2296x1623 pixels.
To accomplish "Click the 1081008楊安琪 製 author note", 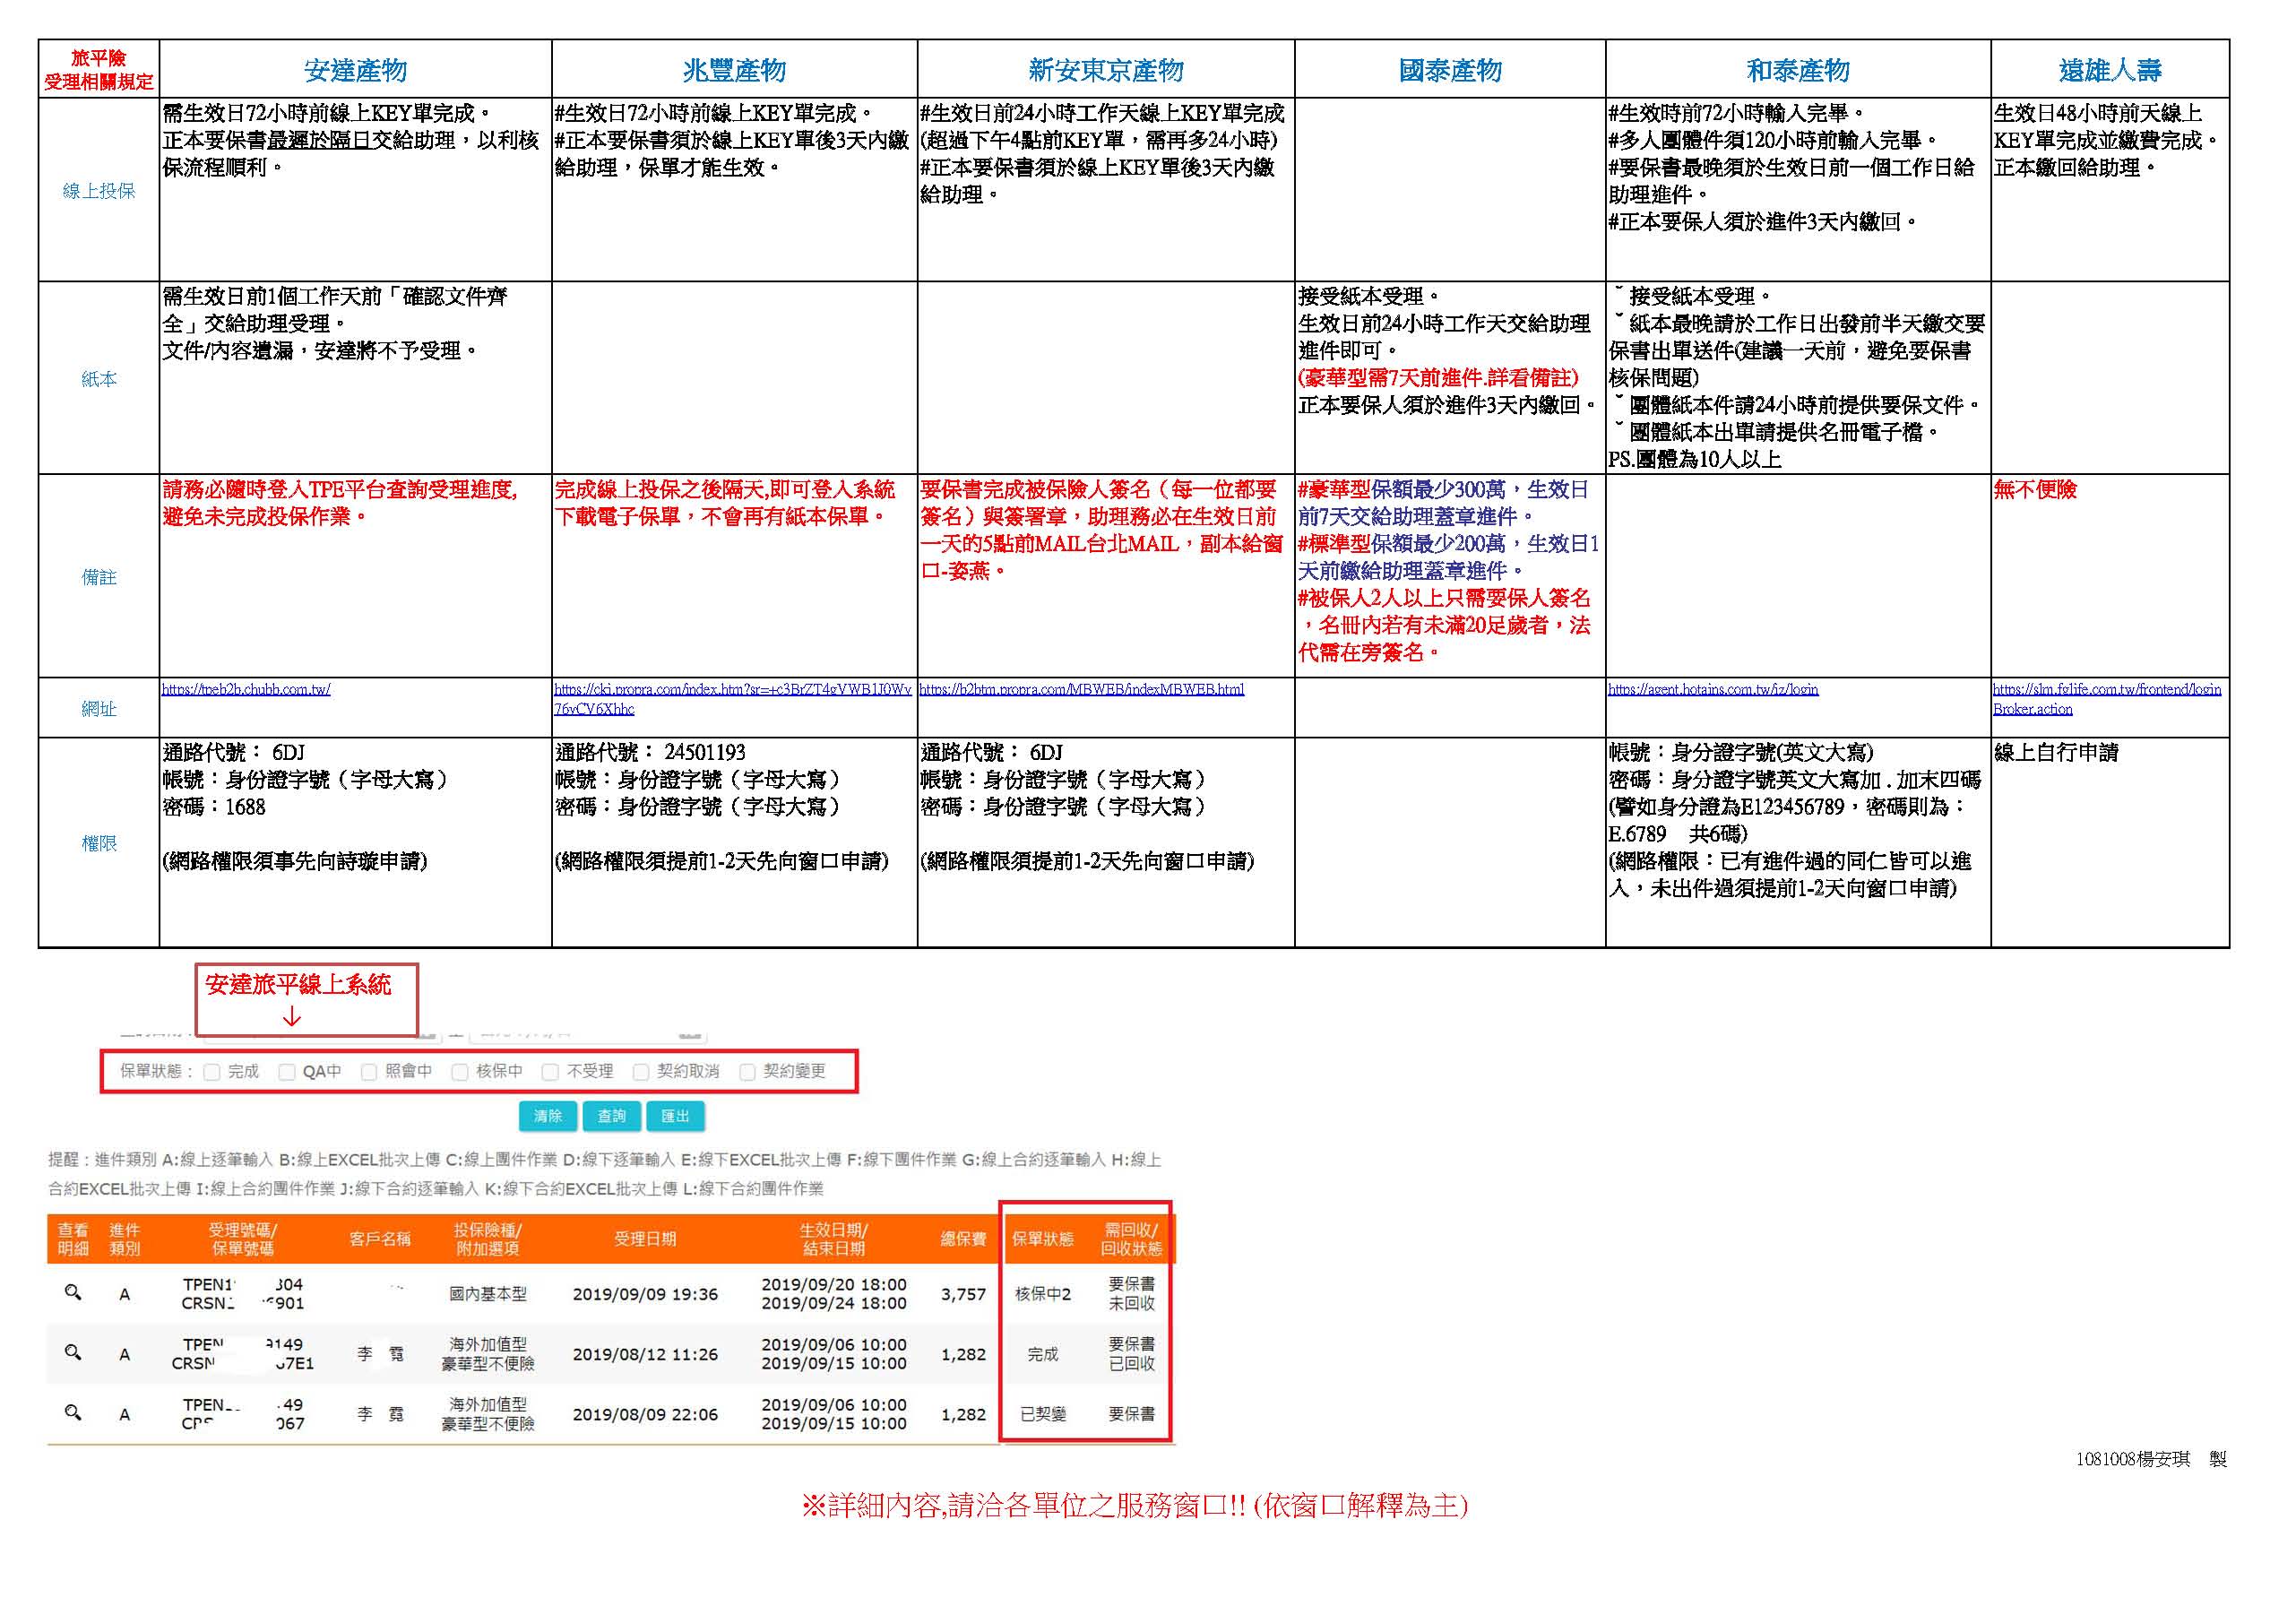I will click(x=2151, y=1459).
